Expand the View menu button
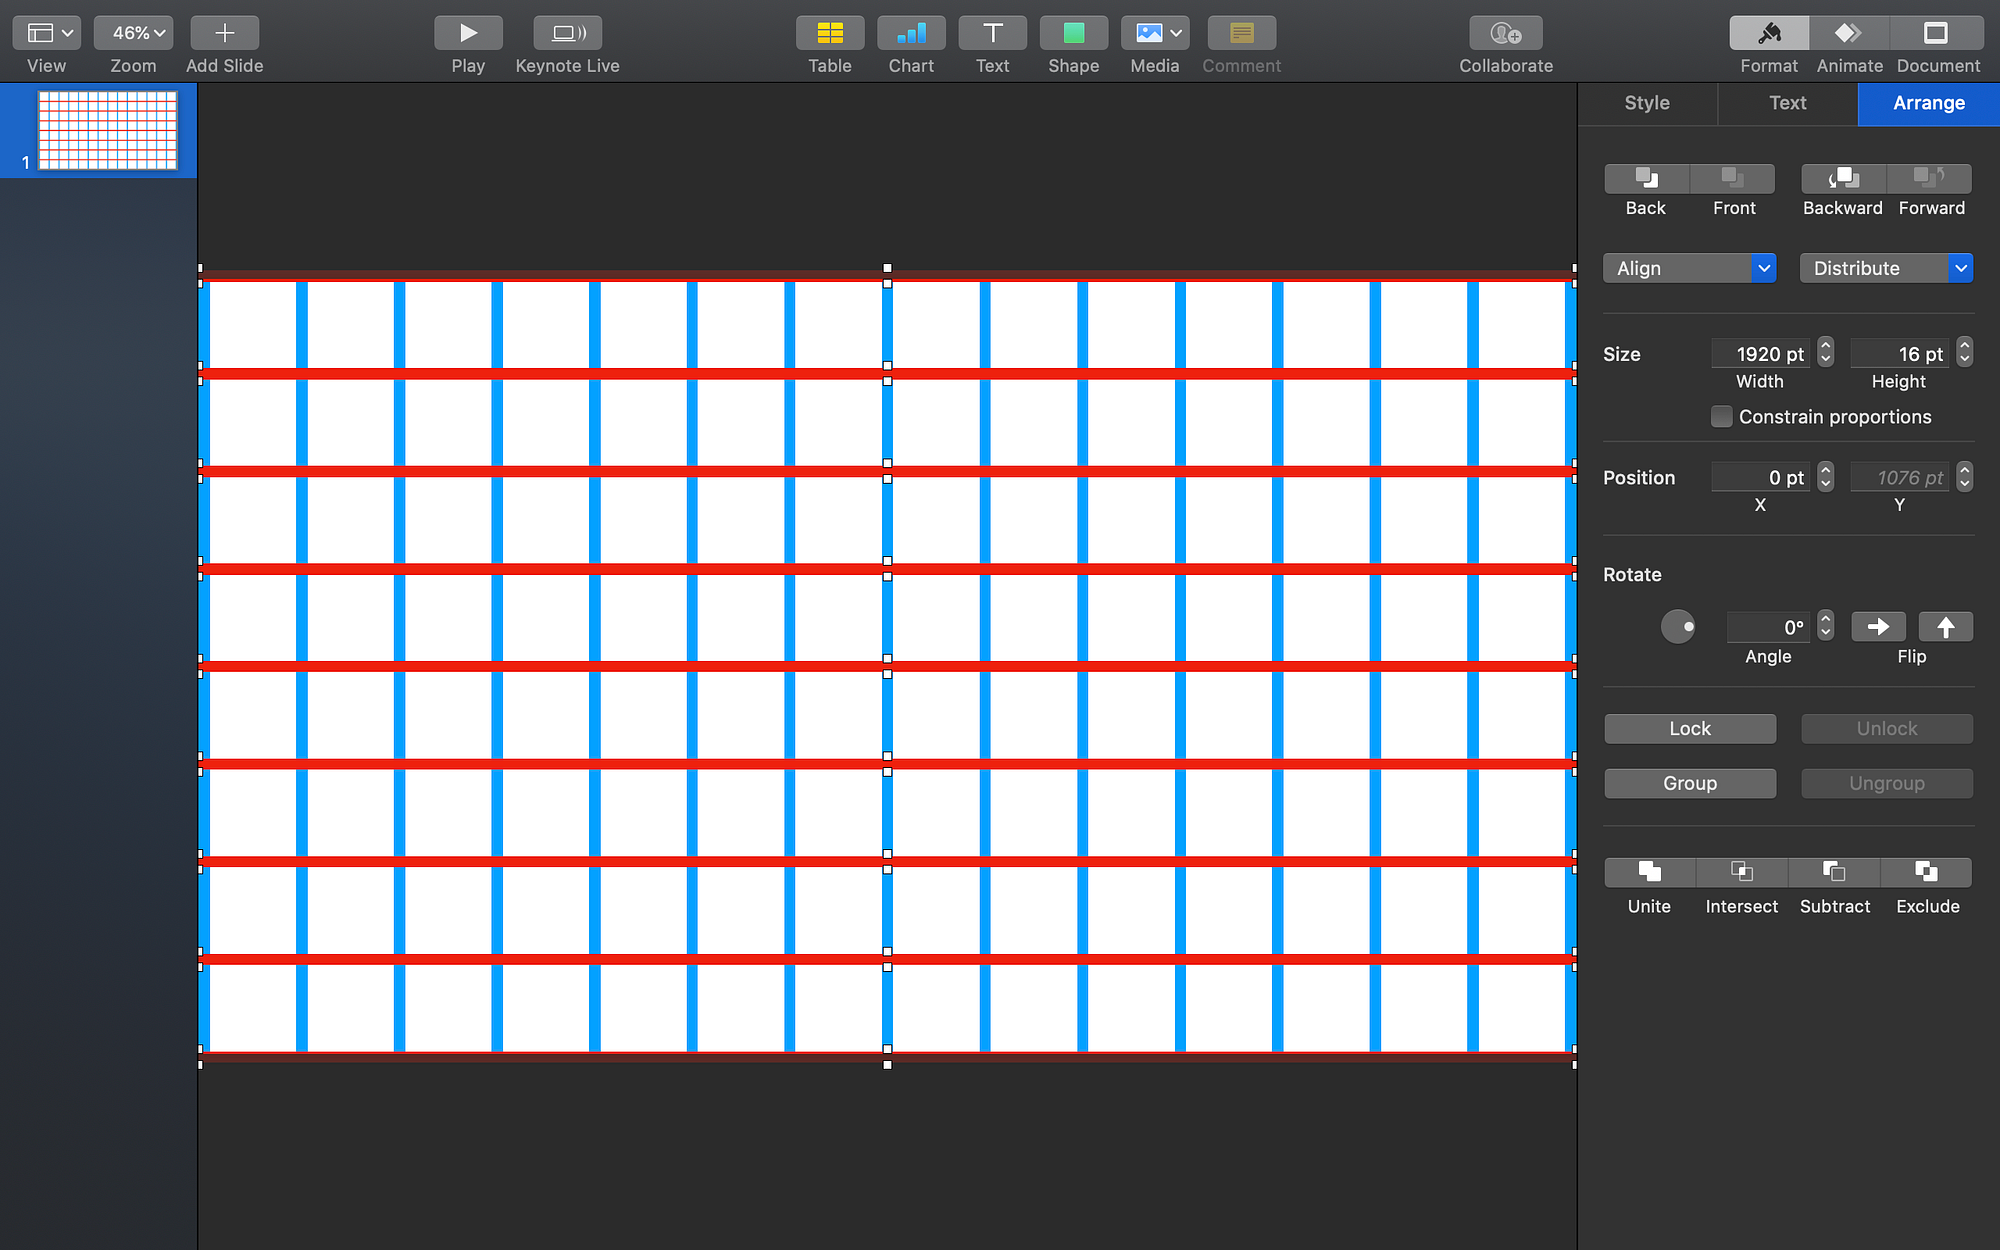 (47, 33)
